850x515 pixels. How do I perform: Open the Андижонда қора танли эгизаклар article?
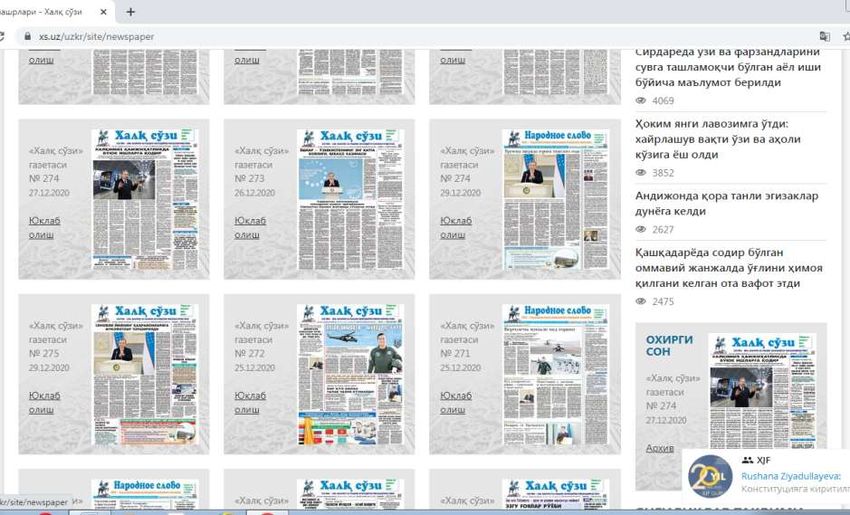click(x=726, y=203)
